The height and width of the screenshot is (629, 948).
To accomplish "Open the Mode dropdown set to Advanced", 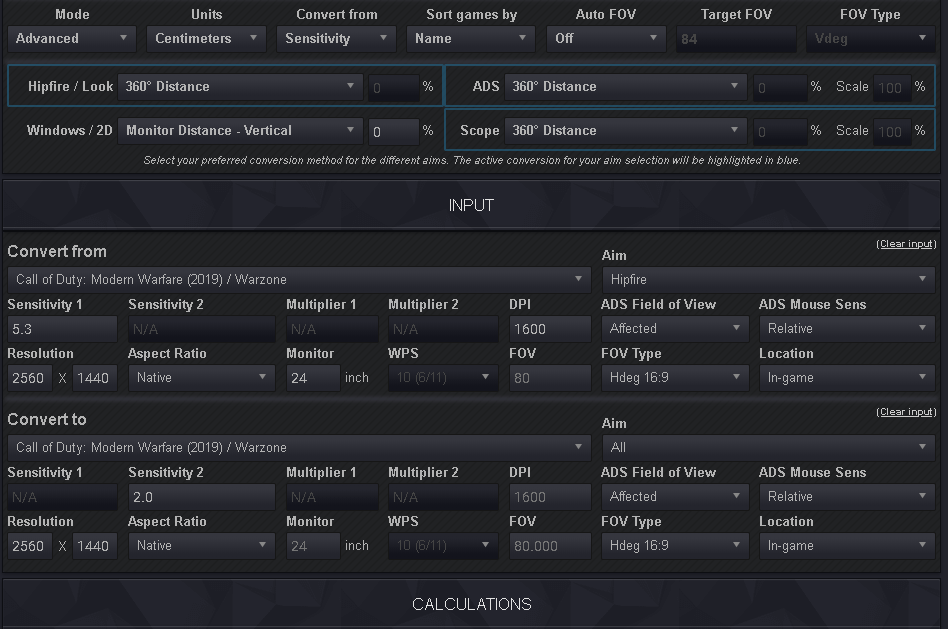I will click(72, 39).
